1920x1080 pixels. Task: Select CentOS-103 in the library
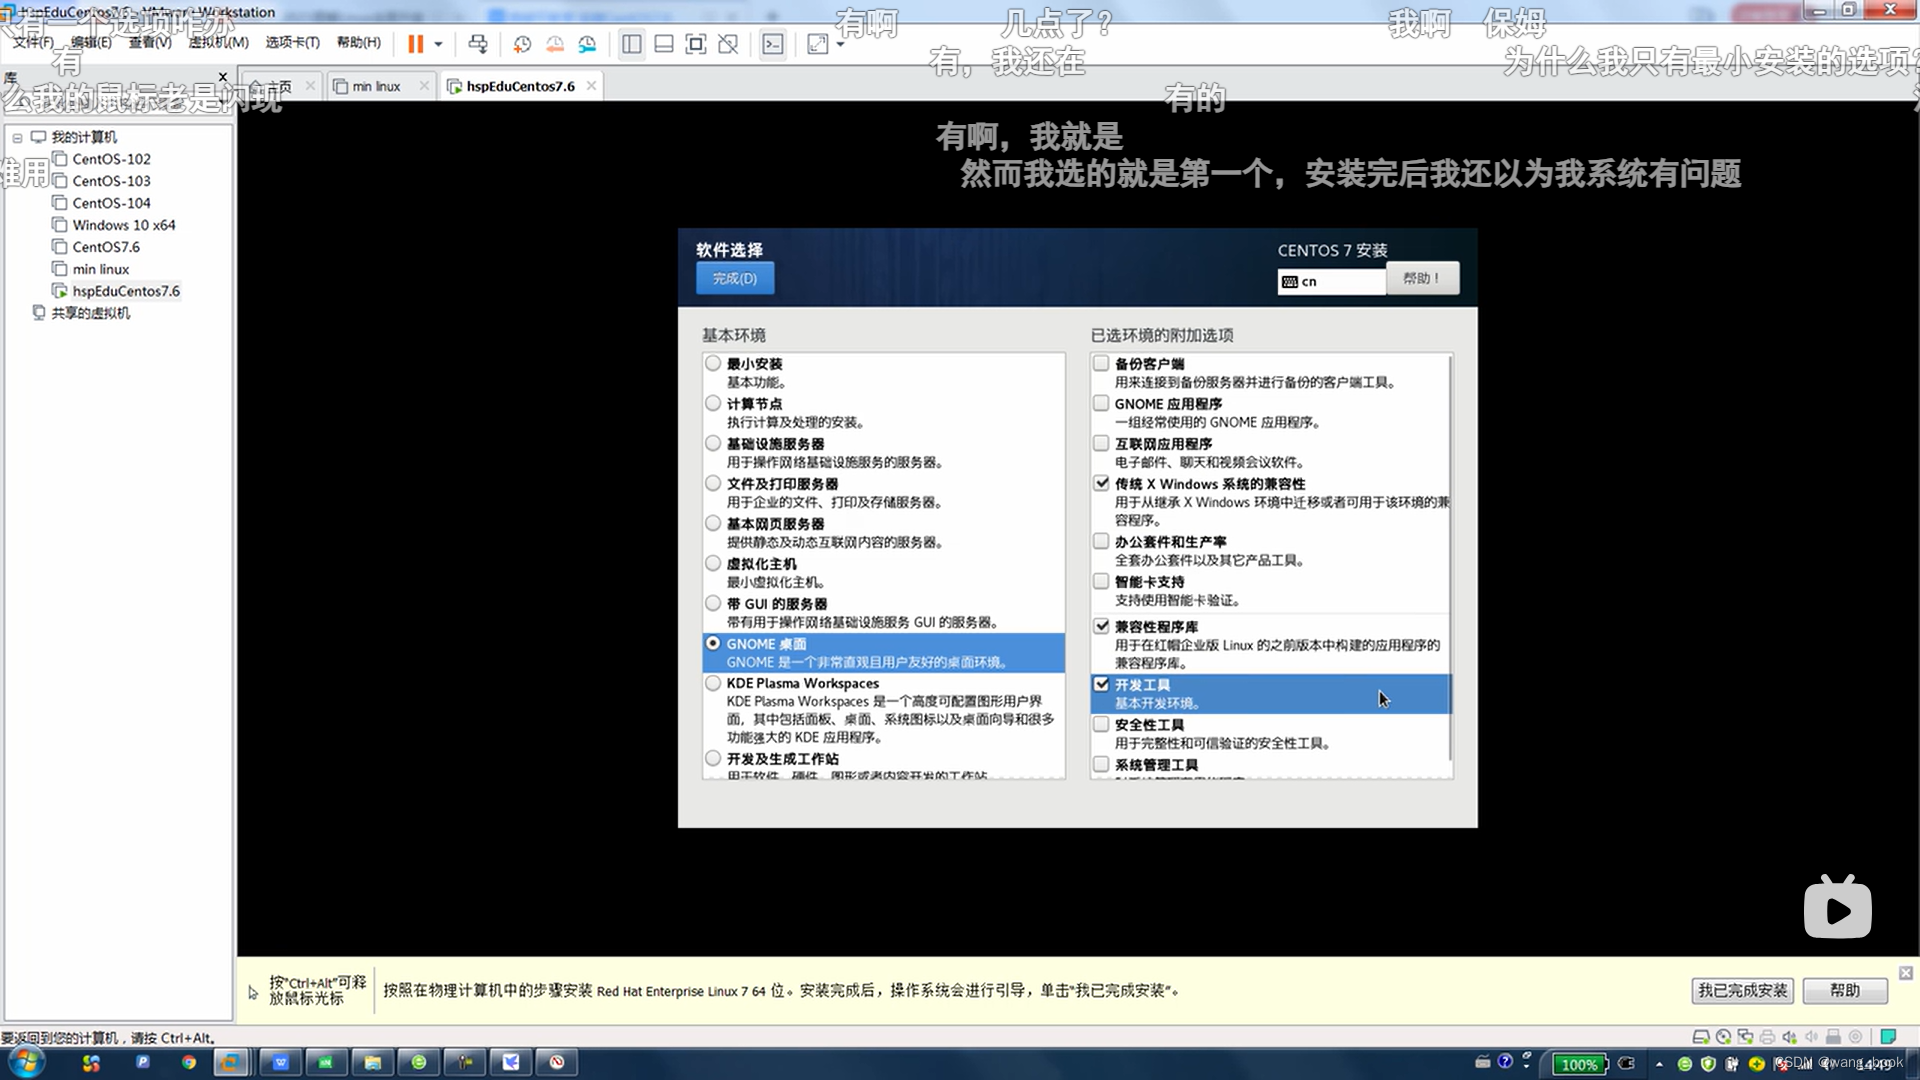click(x=111, y=181)
